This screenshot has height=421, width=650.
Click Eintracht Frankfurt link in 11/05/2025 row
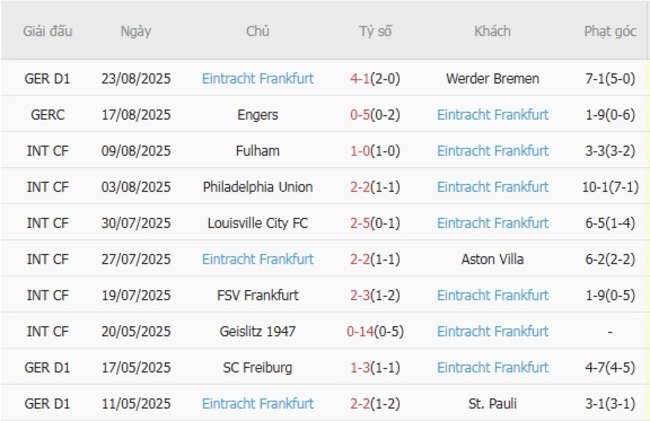(x=257, y=404)
